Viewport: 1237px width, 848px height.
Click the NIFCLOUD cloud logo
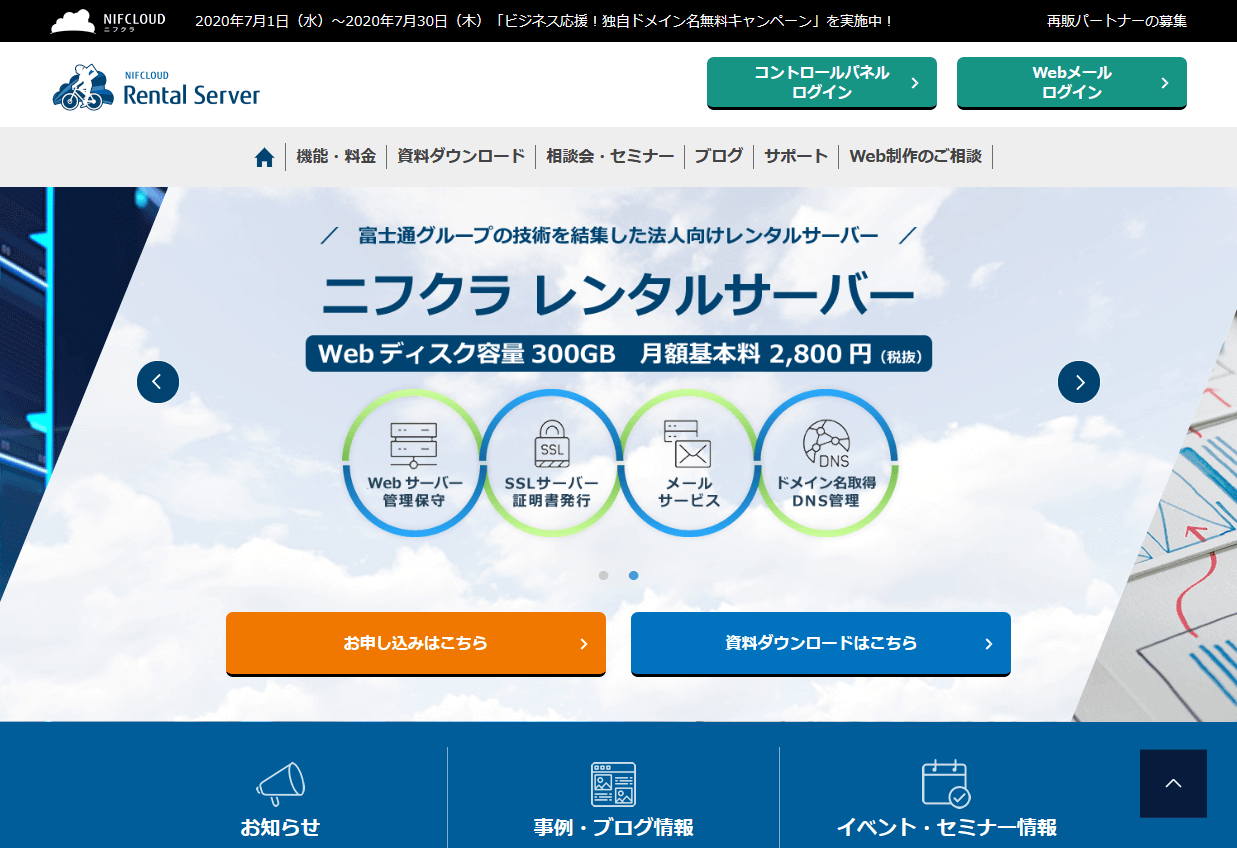[108, 21]
